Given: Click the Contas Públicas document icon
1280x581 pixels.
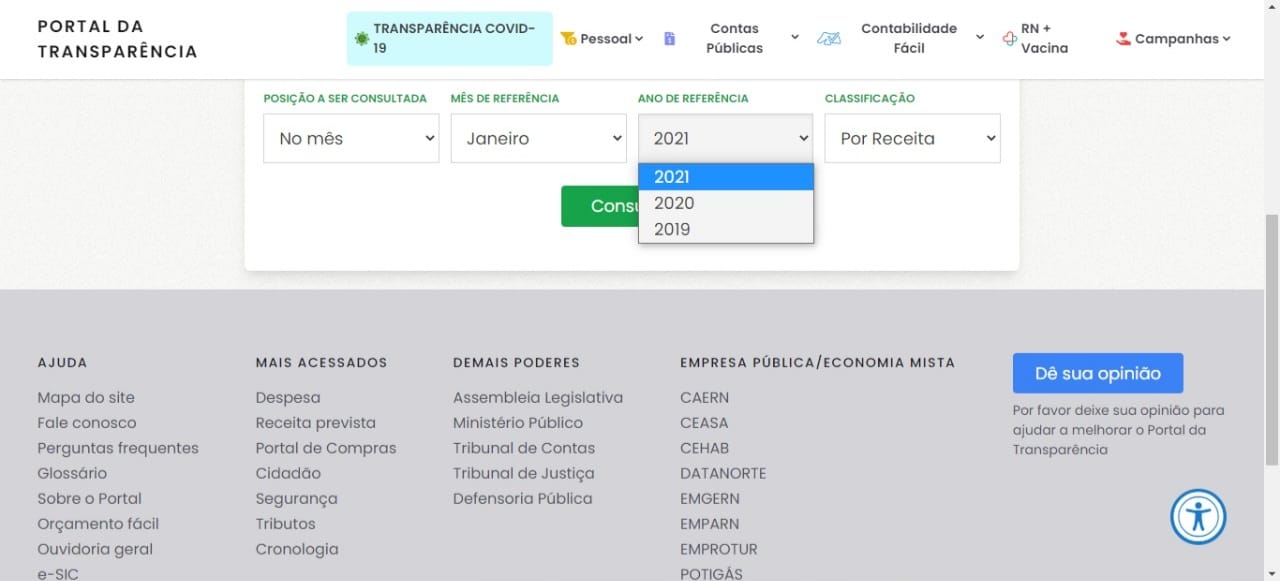Looking at the screenshot, I should click(670, 39).
